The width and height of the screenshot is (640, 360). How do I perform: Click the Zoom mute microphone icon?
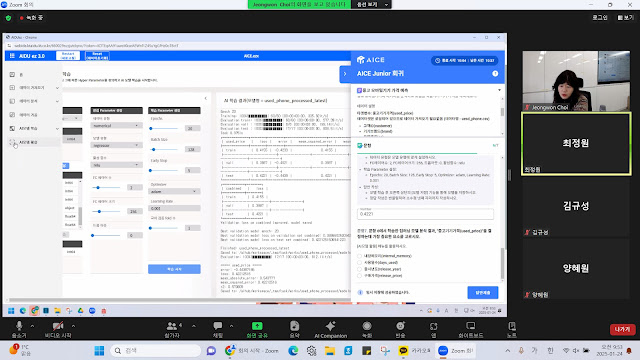coord(19,326)
